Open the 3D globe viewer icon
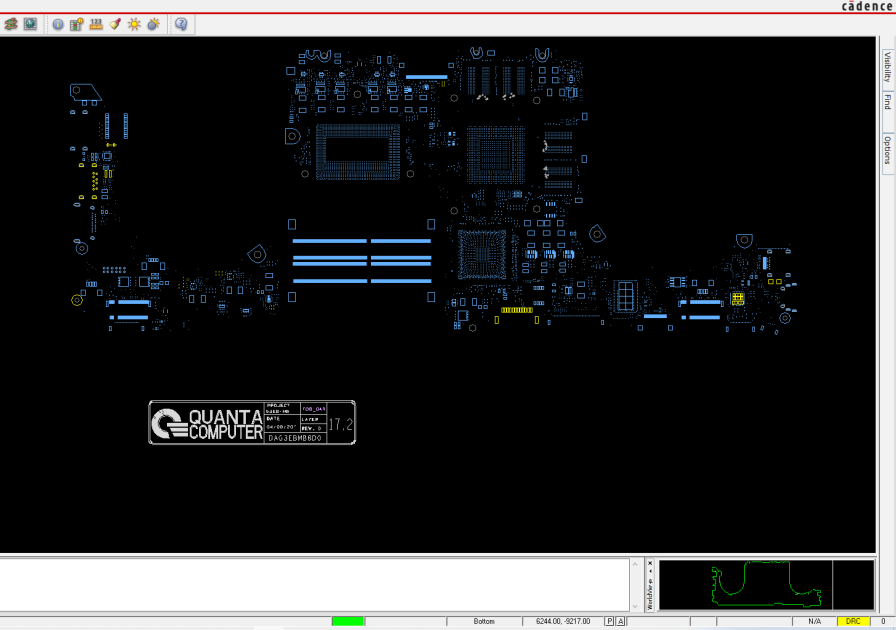 [x=30, y=24]
